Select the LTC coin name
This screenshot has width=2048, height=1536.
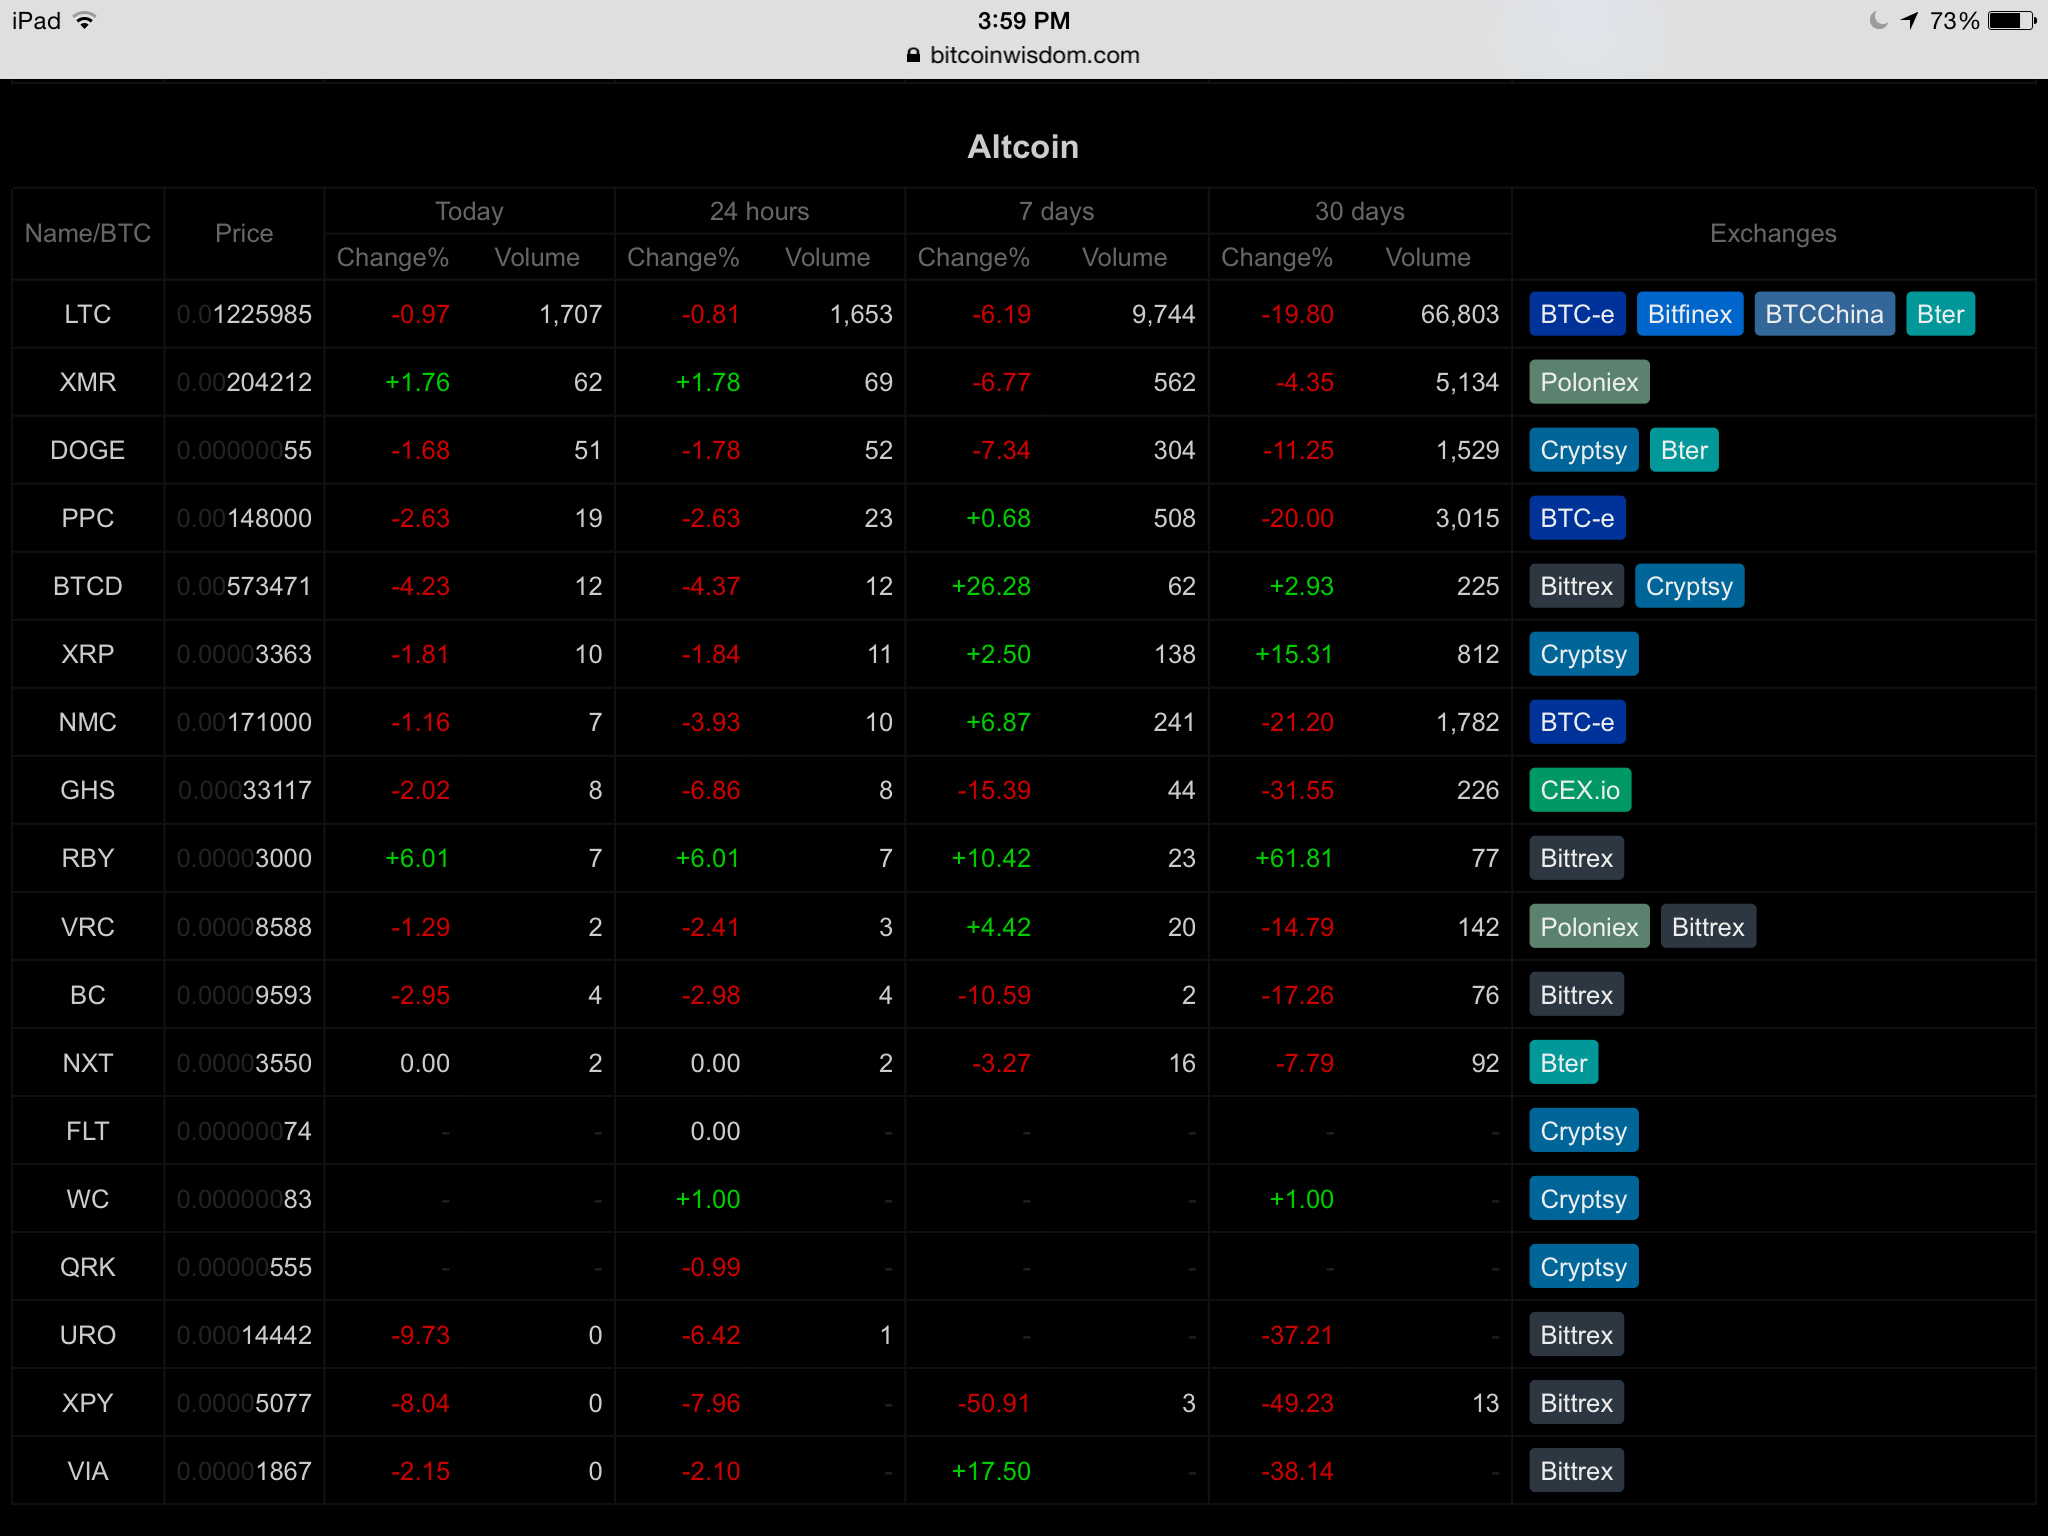click(x=88, y=314)
